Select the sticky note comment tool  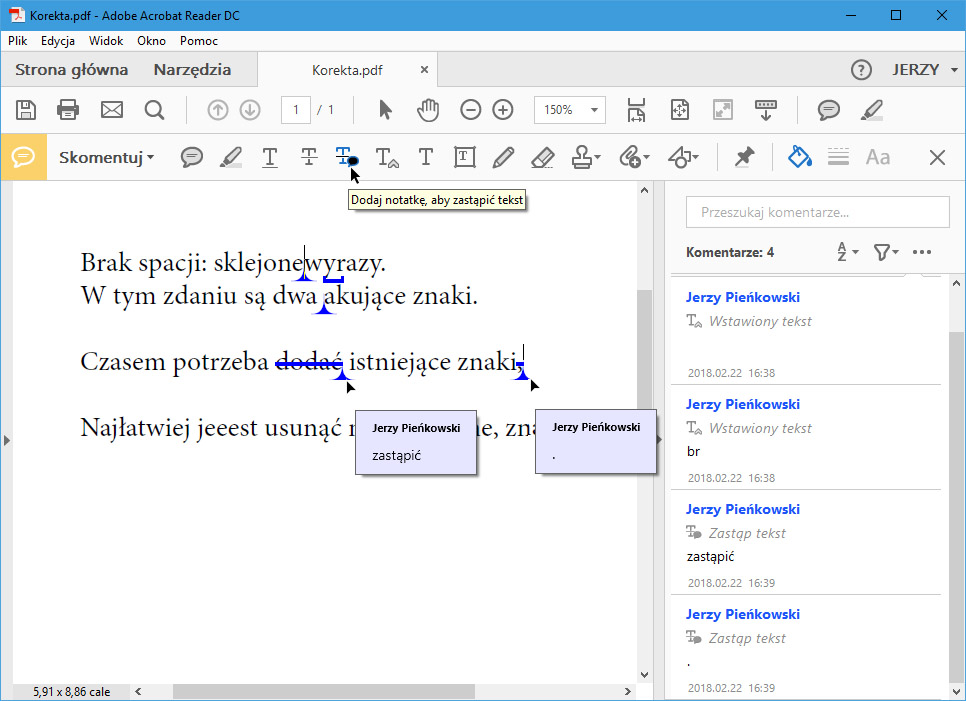pyautogui.click(x=192, y=157)
